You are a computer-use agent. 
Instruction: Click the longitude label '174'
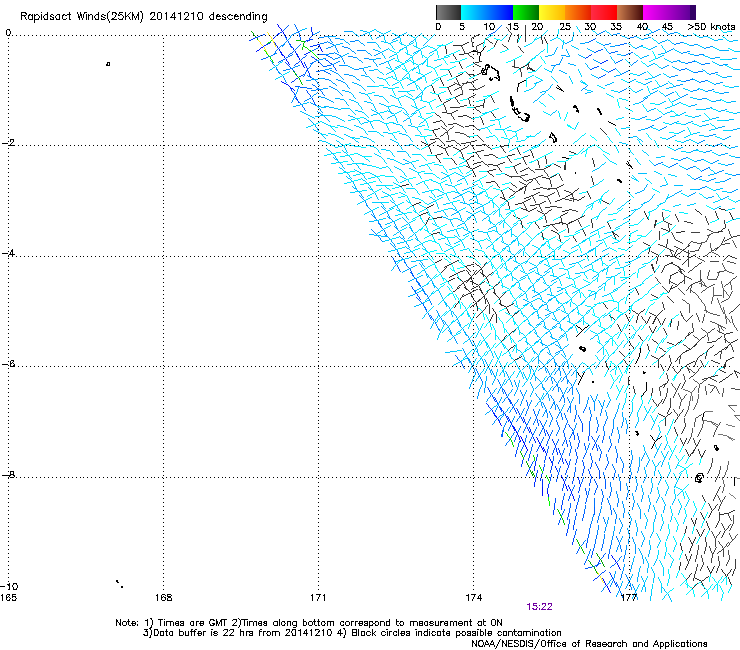point(473,598)
